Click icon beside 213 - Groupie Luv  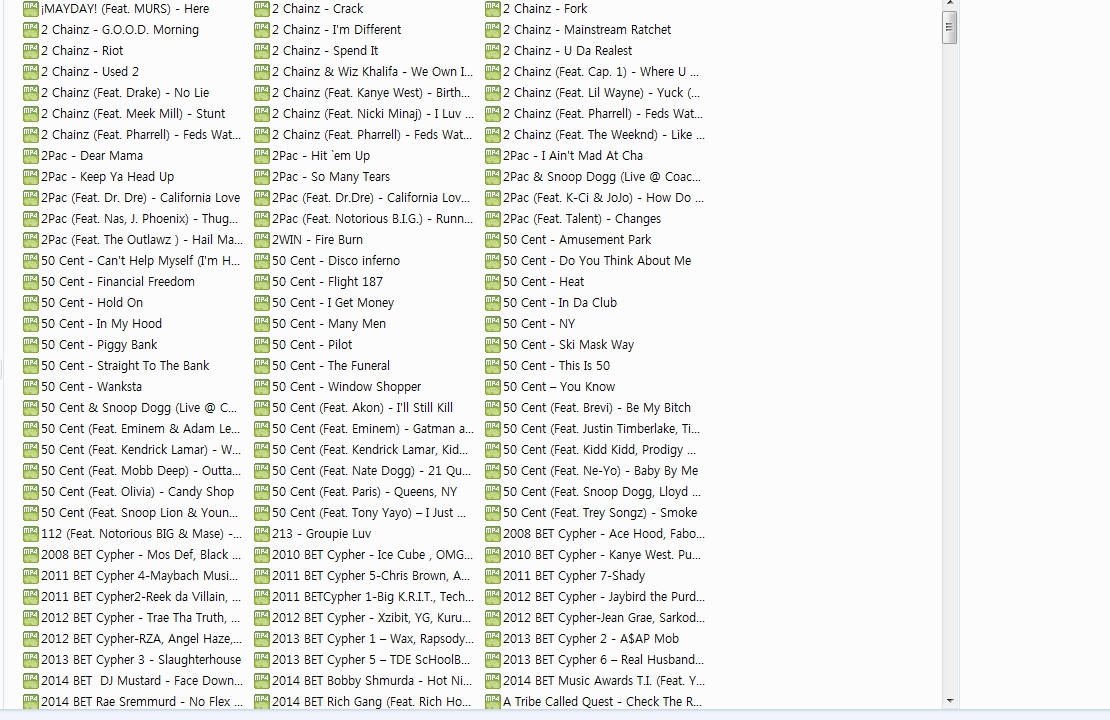click(x=261, y=534)
